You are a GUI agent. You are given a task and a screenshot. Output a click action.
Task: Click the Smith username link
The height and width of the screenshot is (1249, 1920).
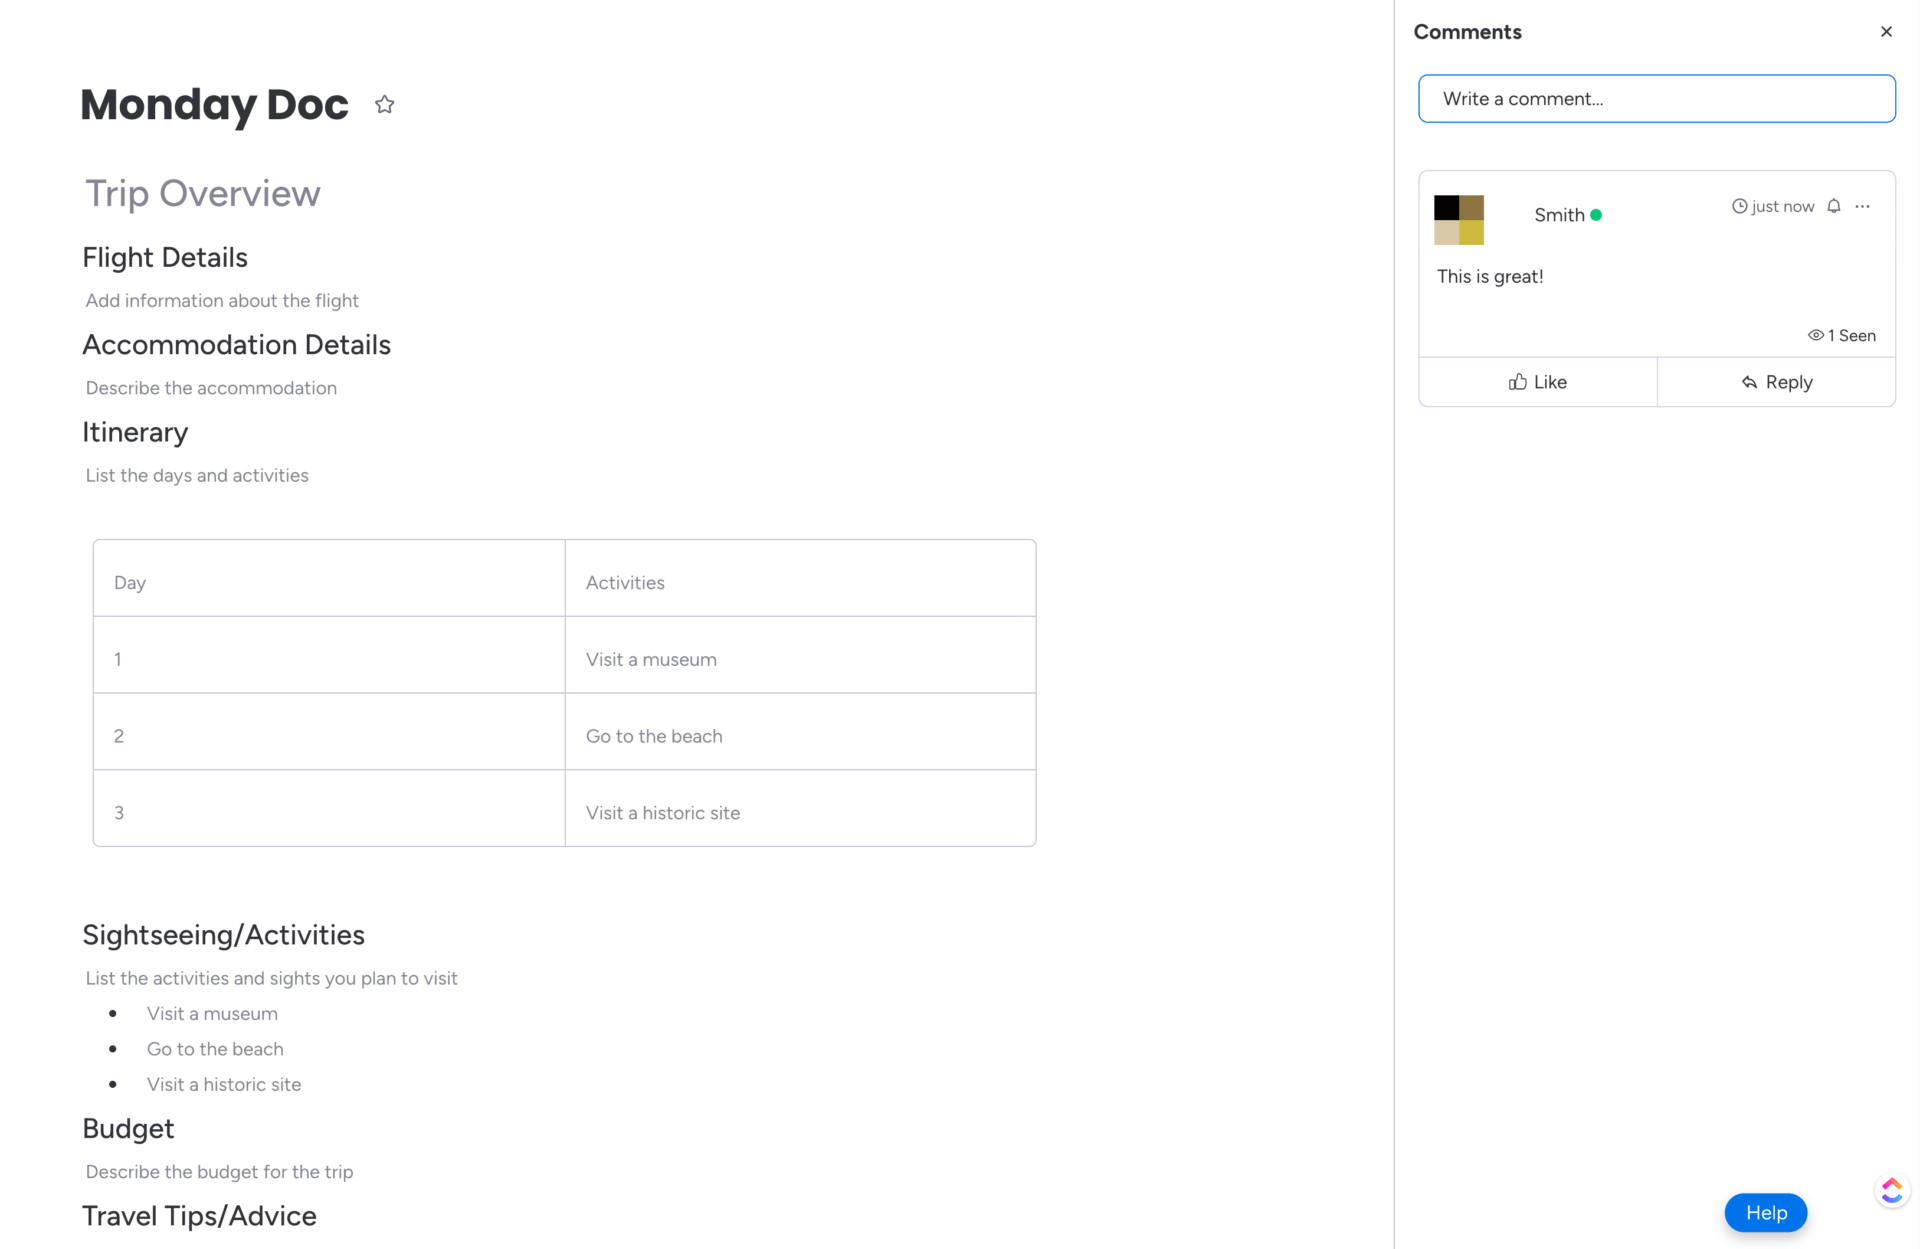(x=1558, y=215)
